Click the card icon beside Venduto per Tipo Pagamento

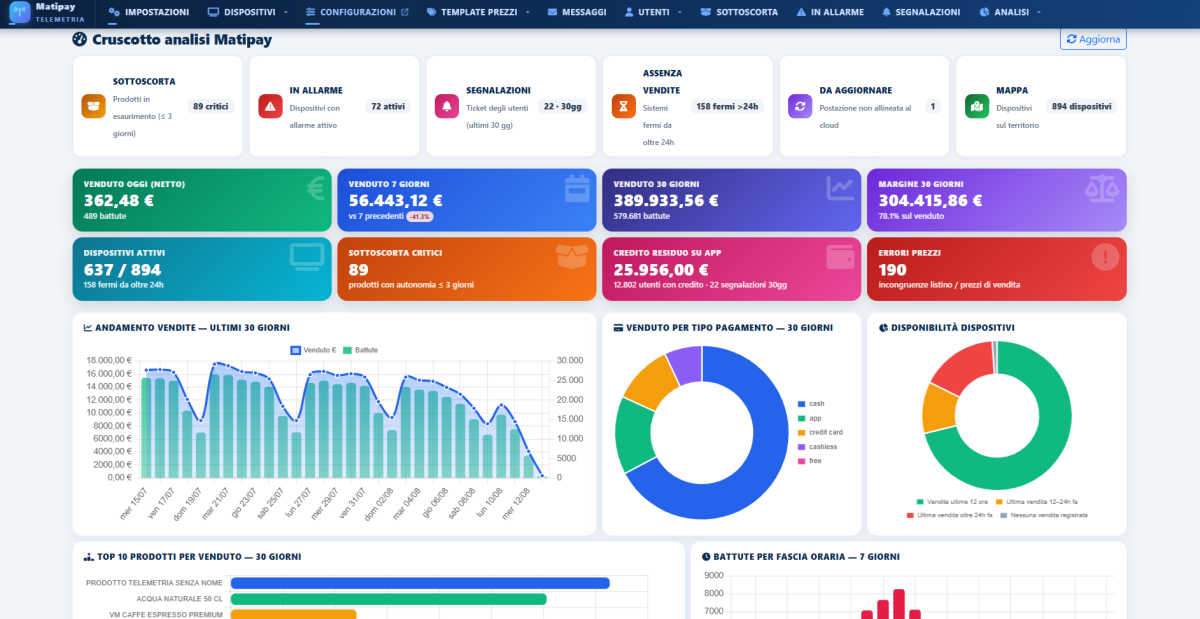618,327
